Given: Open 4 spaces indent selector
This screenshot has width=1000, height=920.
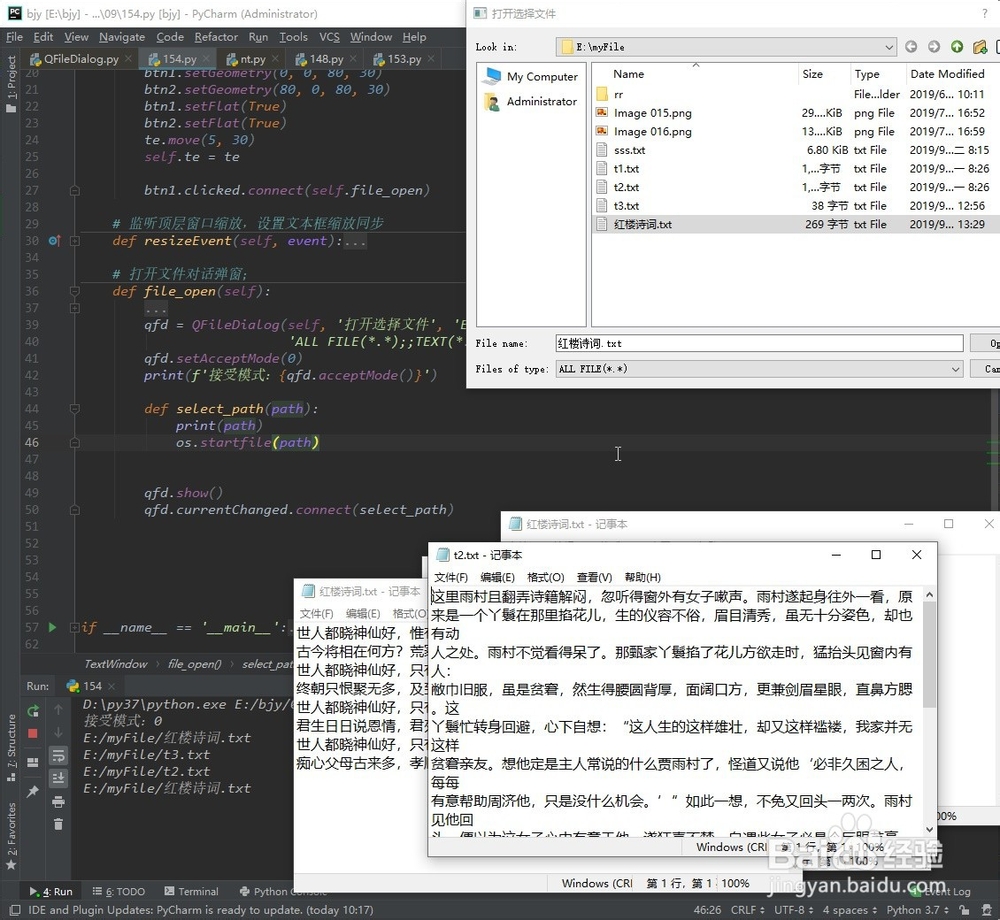Looking at the screenshot, I should (849, 910).
